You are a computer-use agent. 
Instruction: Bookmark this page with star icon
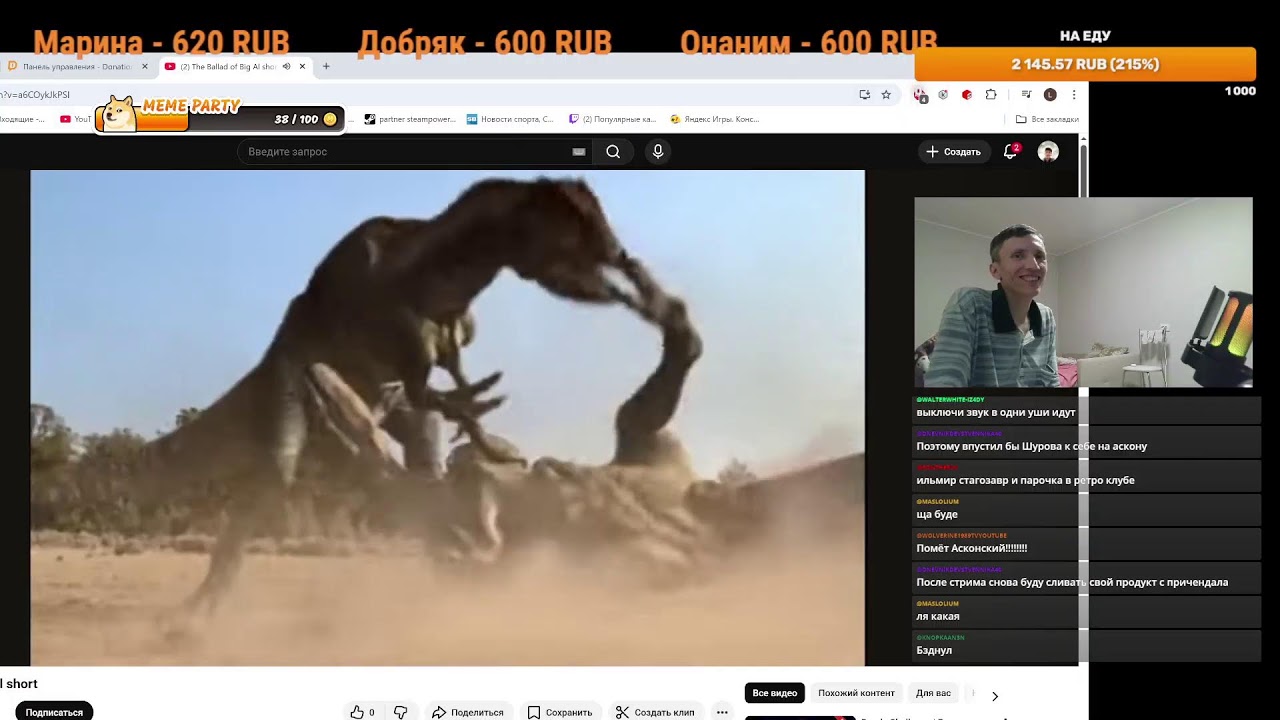(x=886, y=95)
